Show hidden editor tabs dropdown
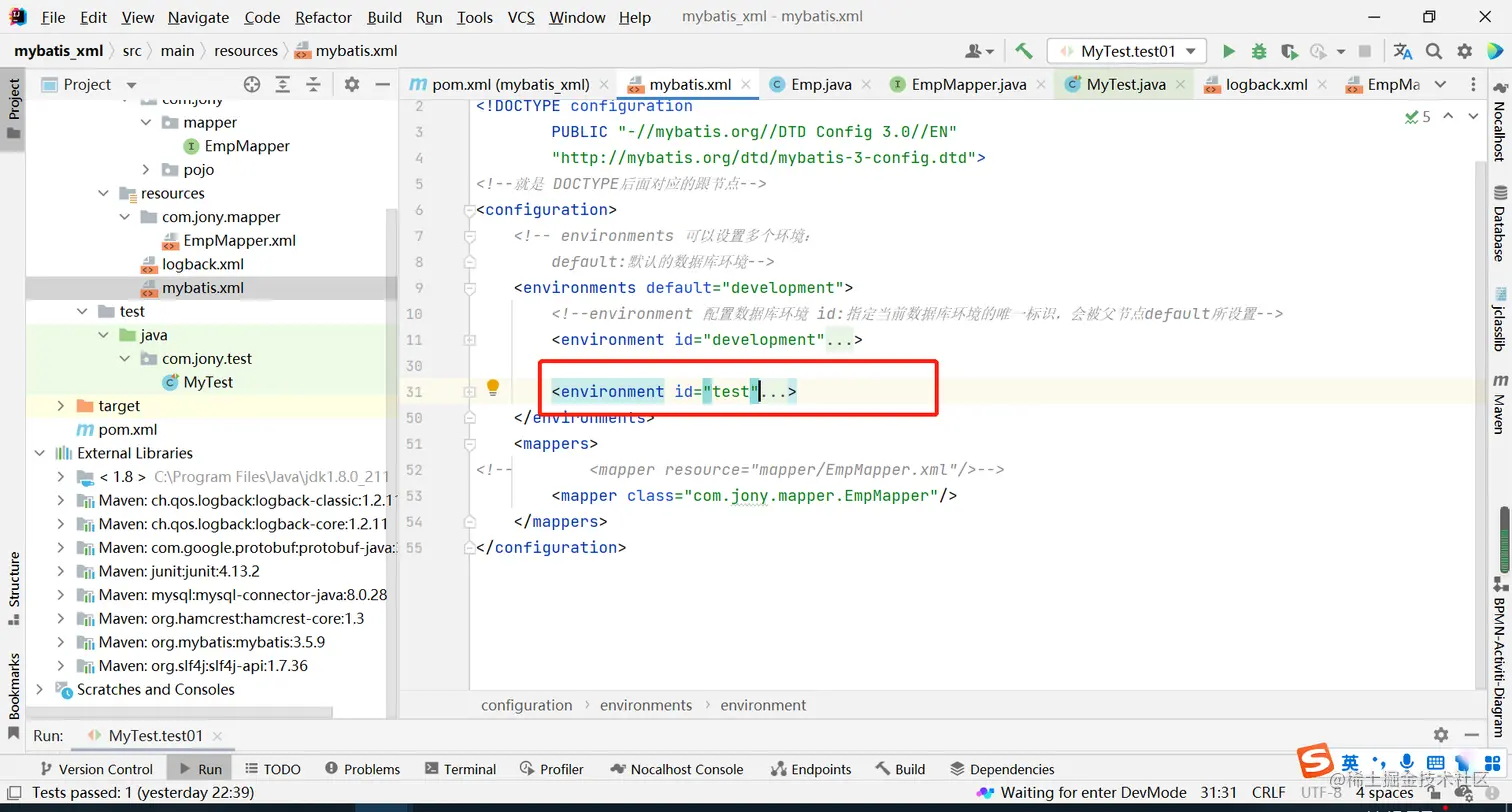 coord(1440,85)
